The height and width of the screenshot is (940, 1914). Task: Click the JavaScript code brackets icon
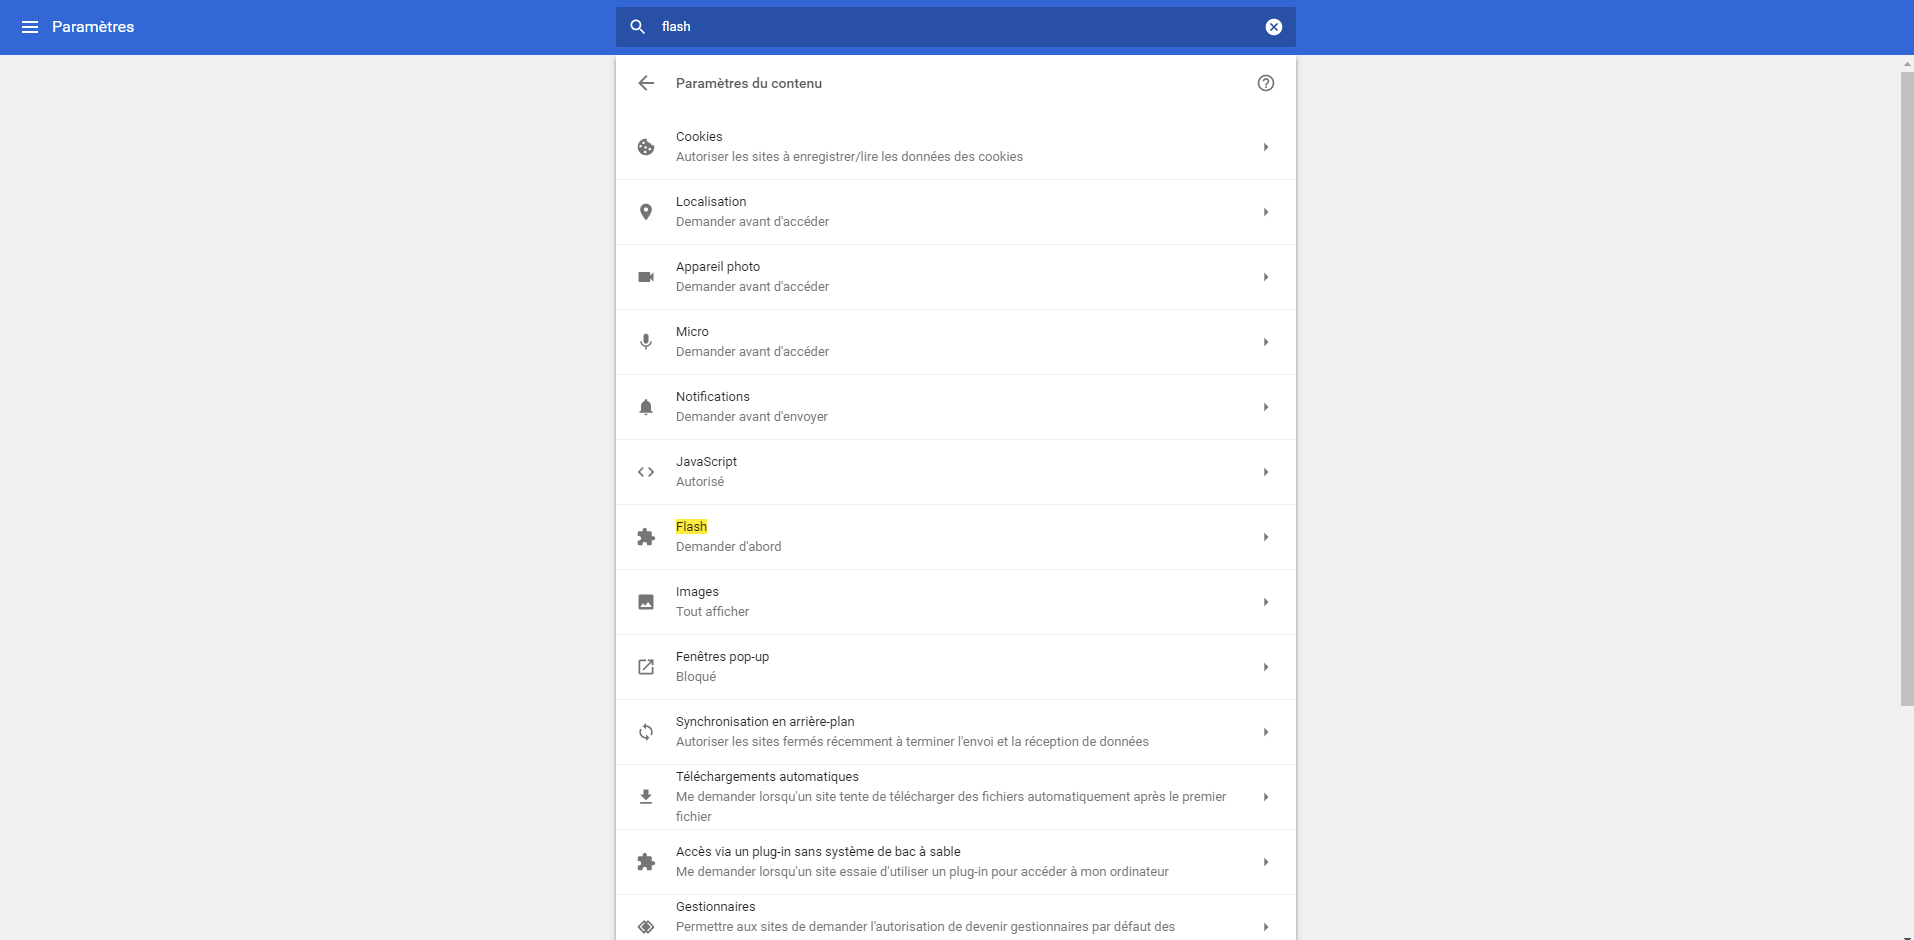[646, 472]
